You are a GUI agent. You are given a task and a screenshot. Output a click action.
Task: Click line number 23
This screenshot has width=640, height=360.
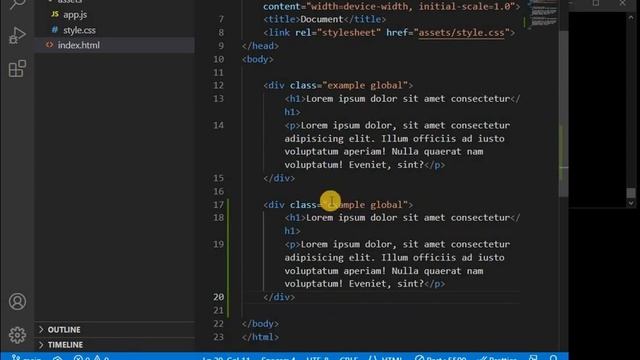pos(218,337)
